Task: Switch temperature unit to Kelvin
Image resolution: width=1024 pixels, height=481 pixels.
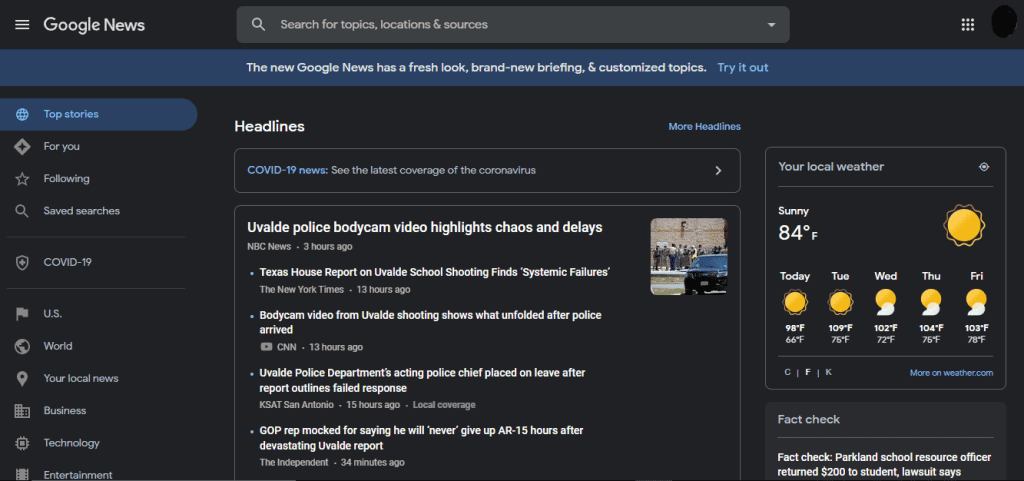Action: 829,373
